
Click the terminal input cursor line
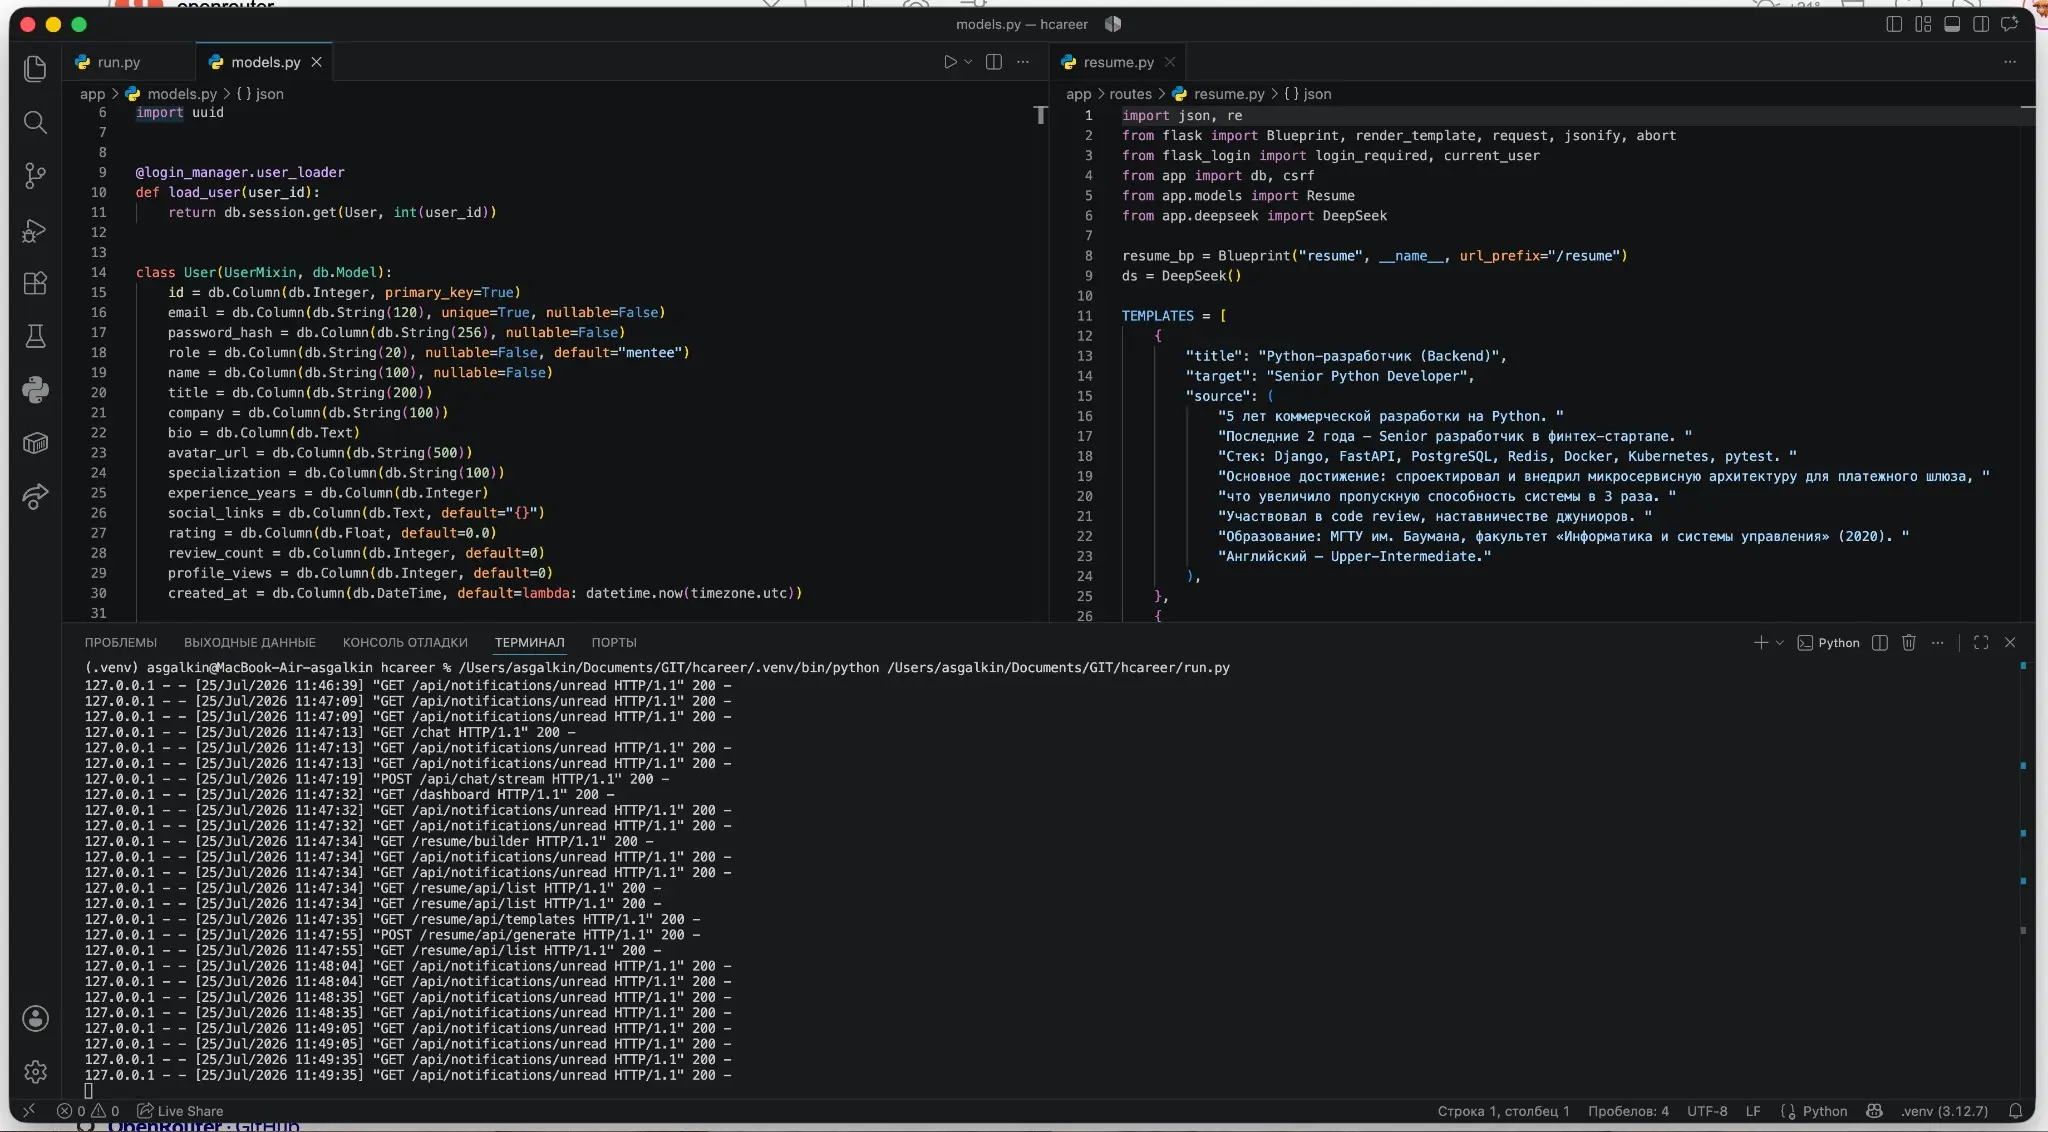(x=88, y=1091)
